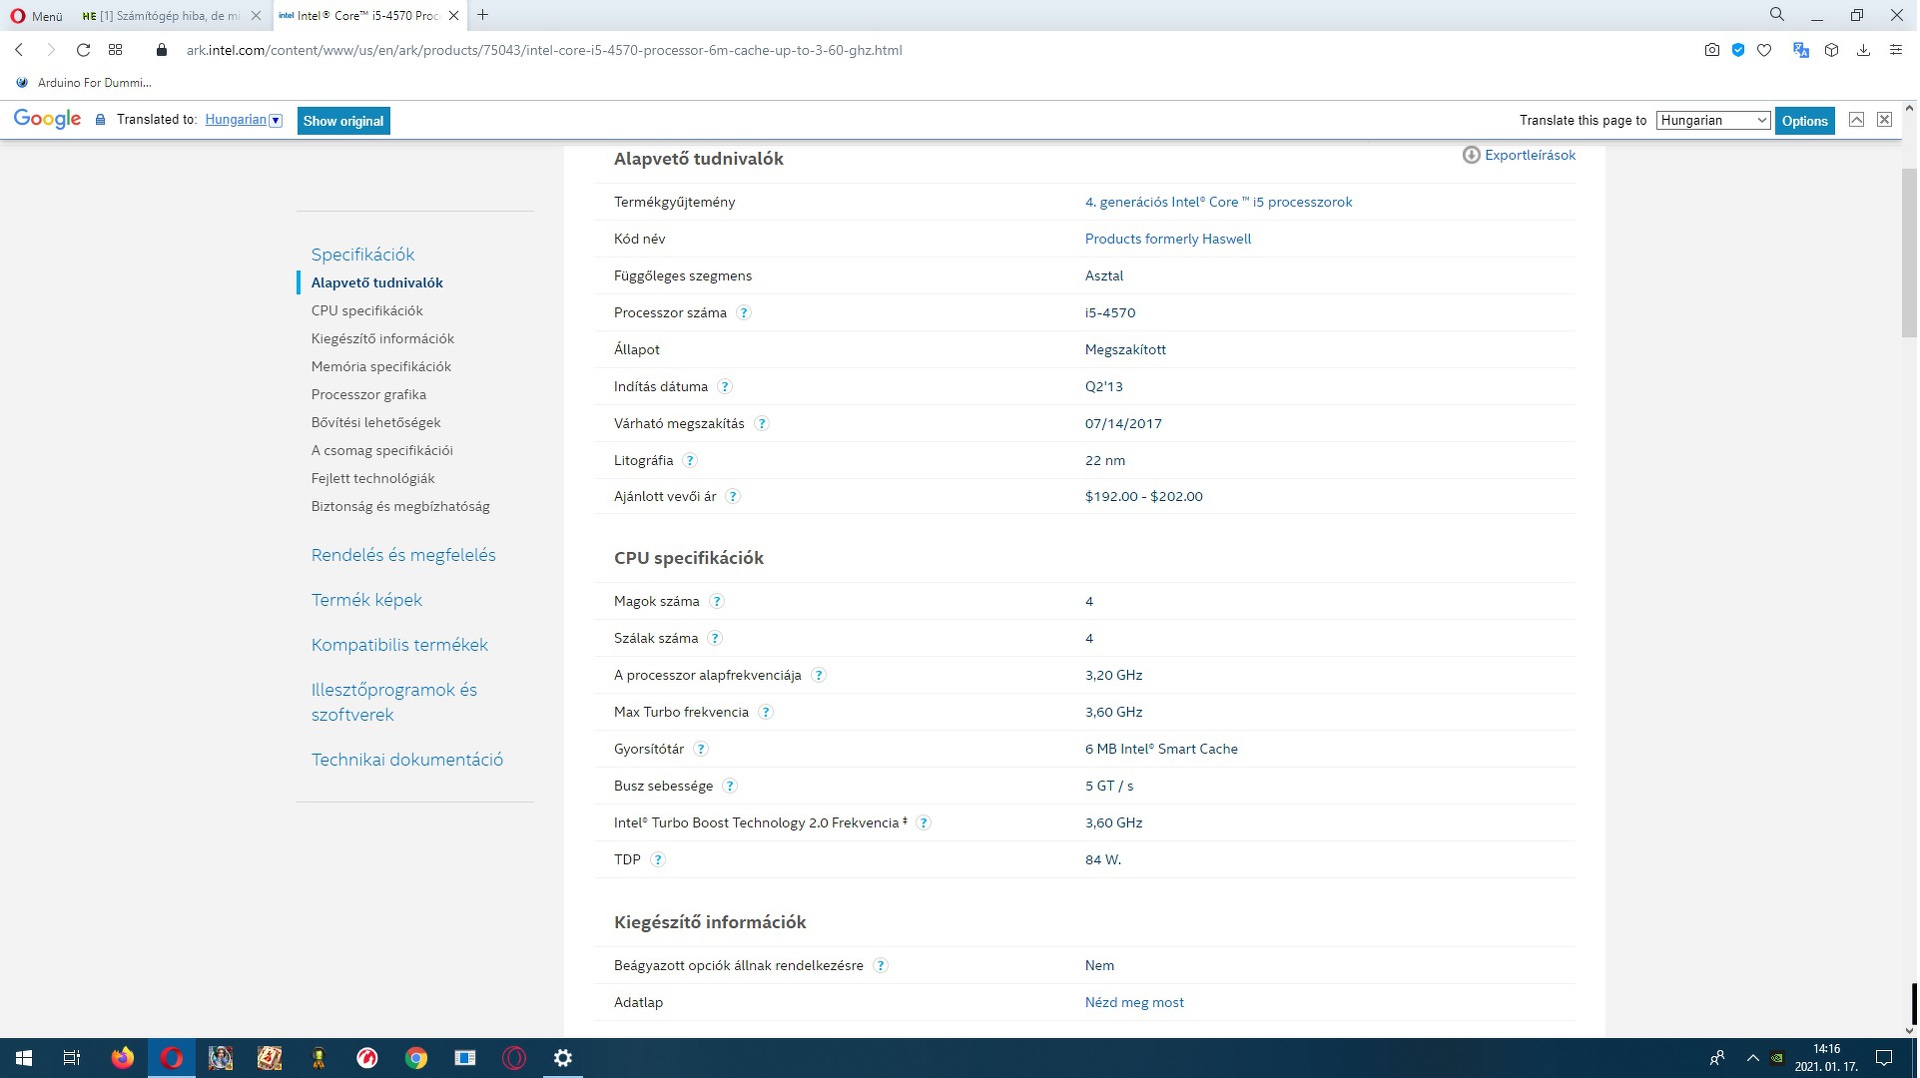This screenshot has height=1078, width=1920.
Task: Search in open tabs with magnifier icon
Action: [x=1777, y=15]
